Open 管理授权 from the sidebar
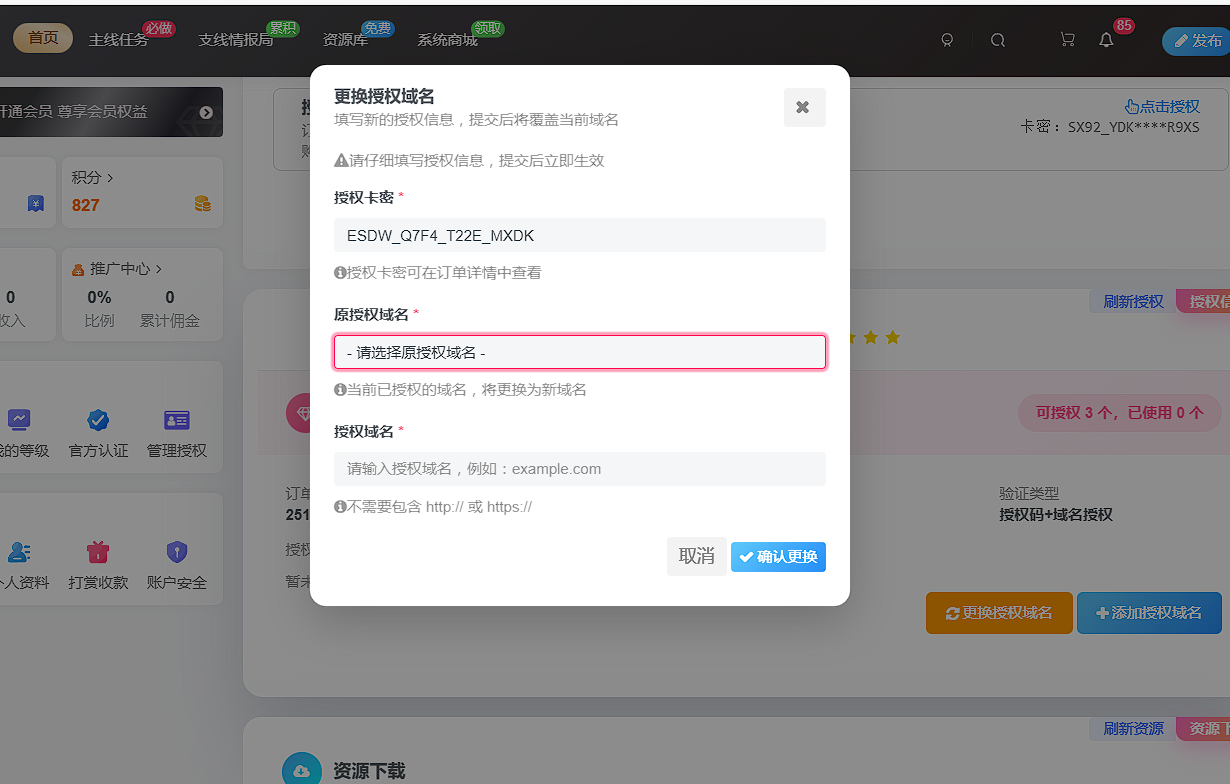This screenshot has height=784, width=1230. (x=175, y=421)
